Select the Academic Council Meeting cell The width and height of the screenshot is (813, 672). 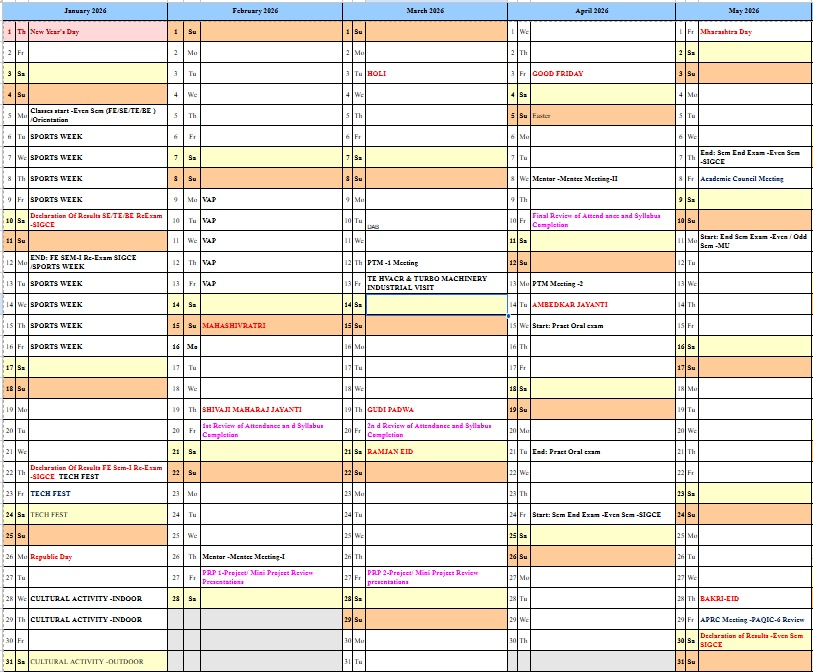[x=754, y=179]
